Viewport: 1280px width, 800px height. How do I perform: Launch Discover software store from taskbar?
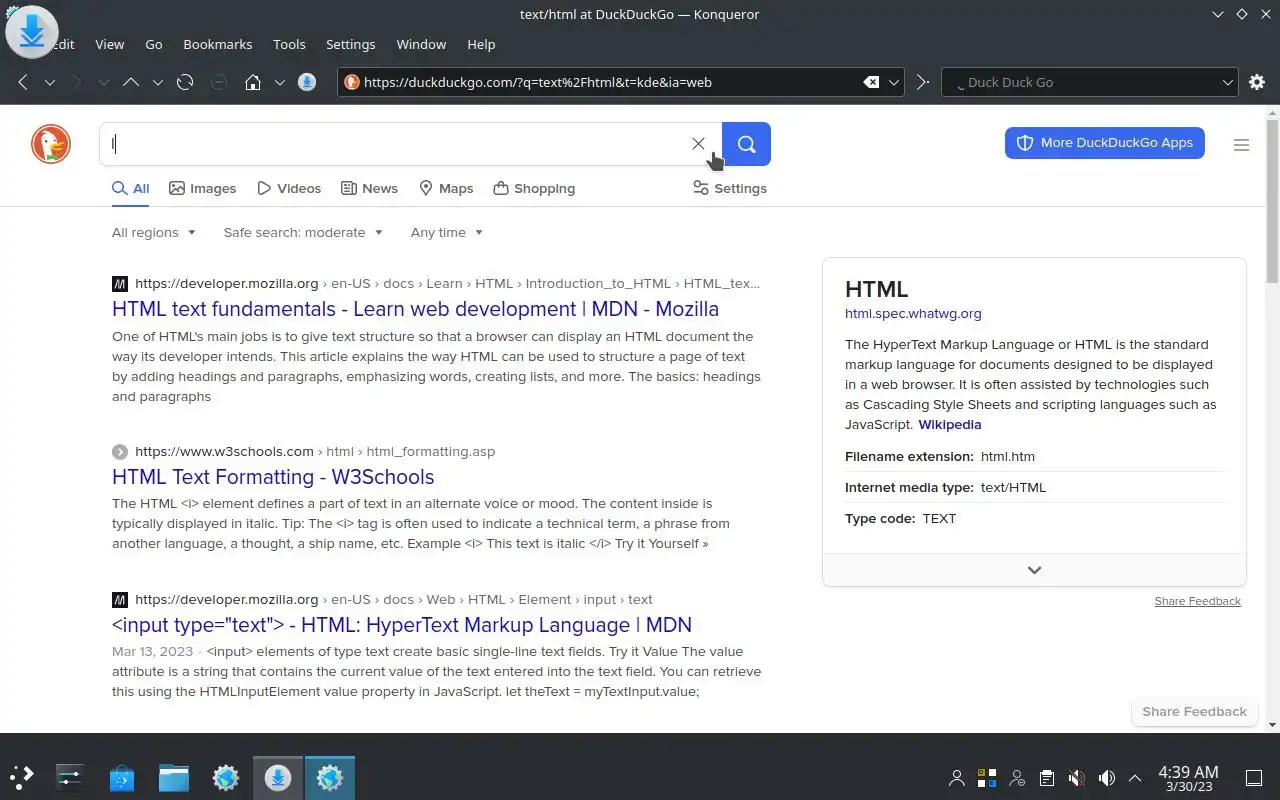[x=122, y=777]
